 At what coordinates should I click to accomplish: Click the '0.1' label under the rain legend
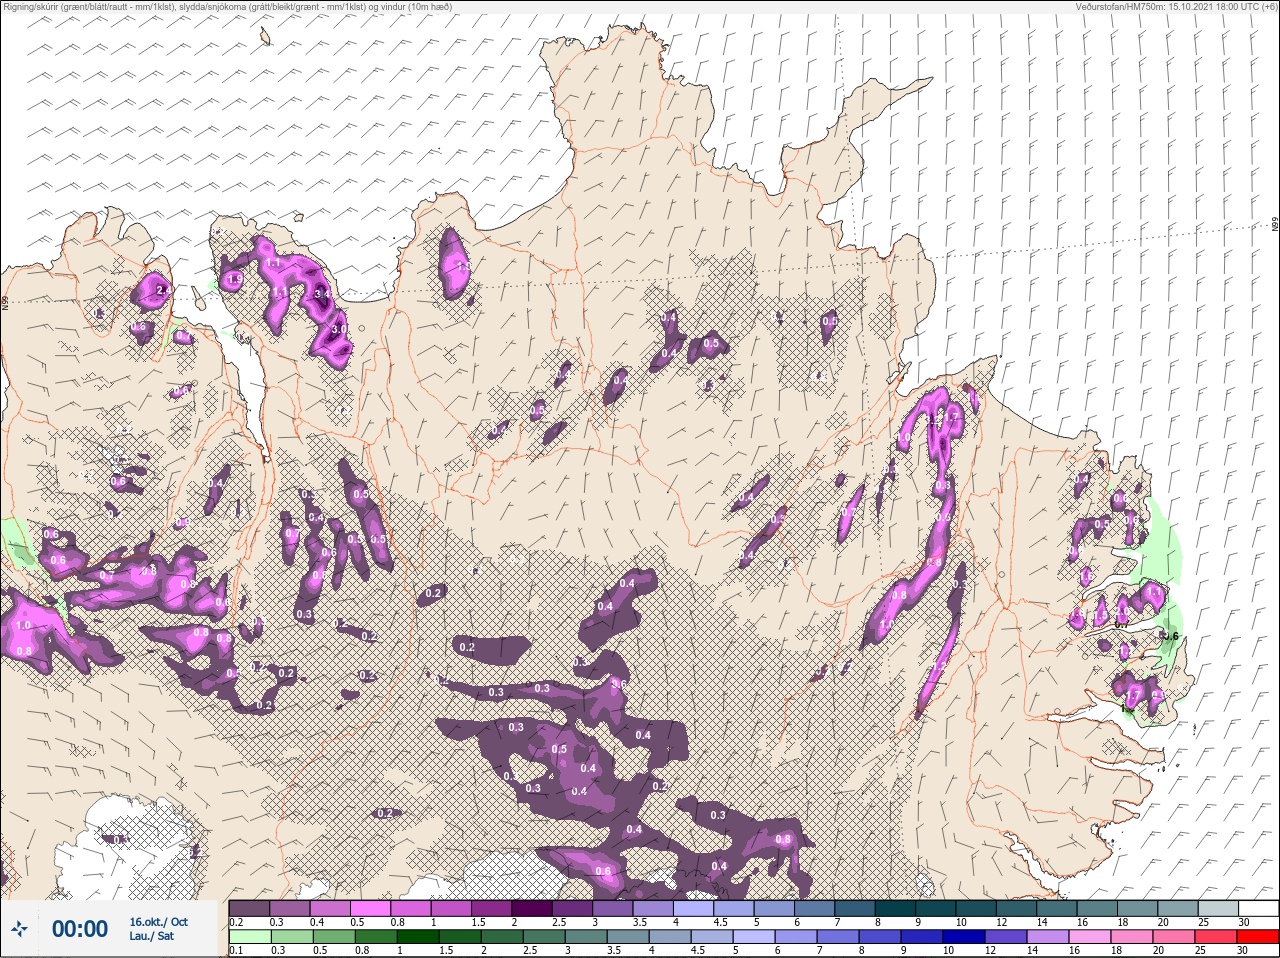coord(236,951)
